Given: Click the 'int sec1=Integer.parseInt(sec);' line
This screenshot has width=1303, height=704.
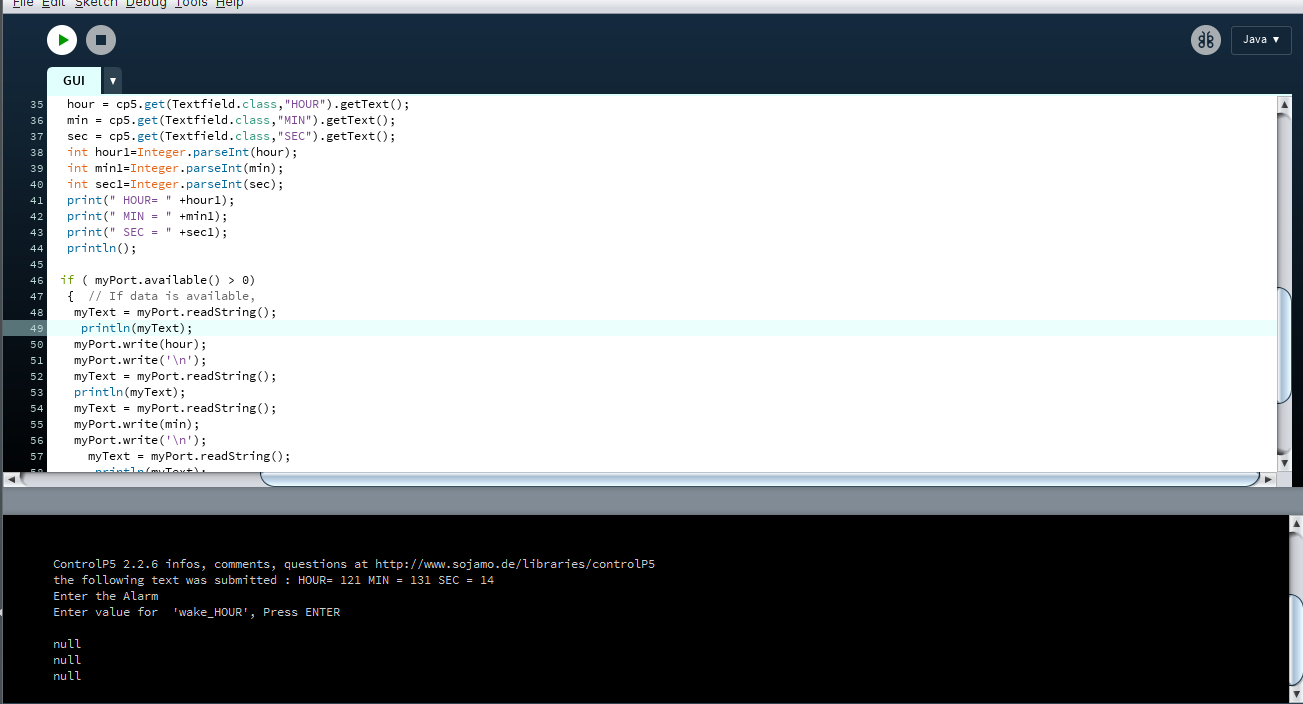Looking at the screenshot, I should [175, 184].
